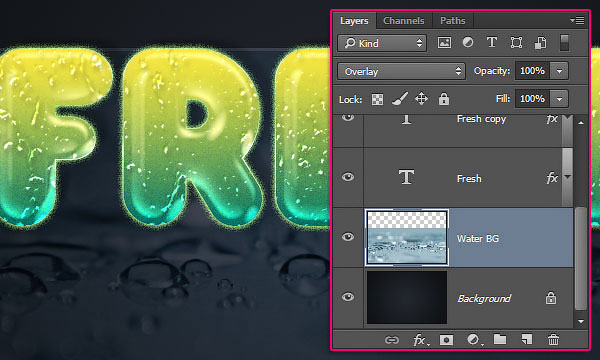Click the Background layer lock icon

[551, 298]
